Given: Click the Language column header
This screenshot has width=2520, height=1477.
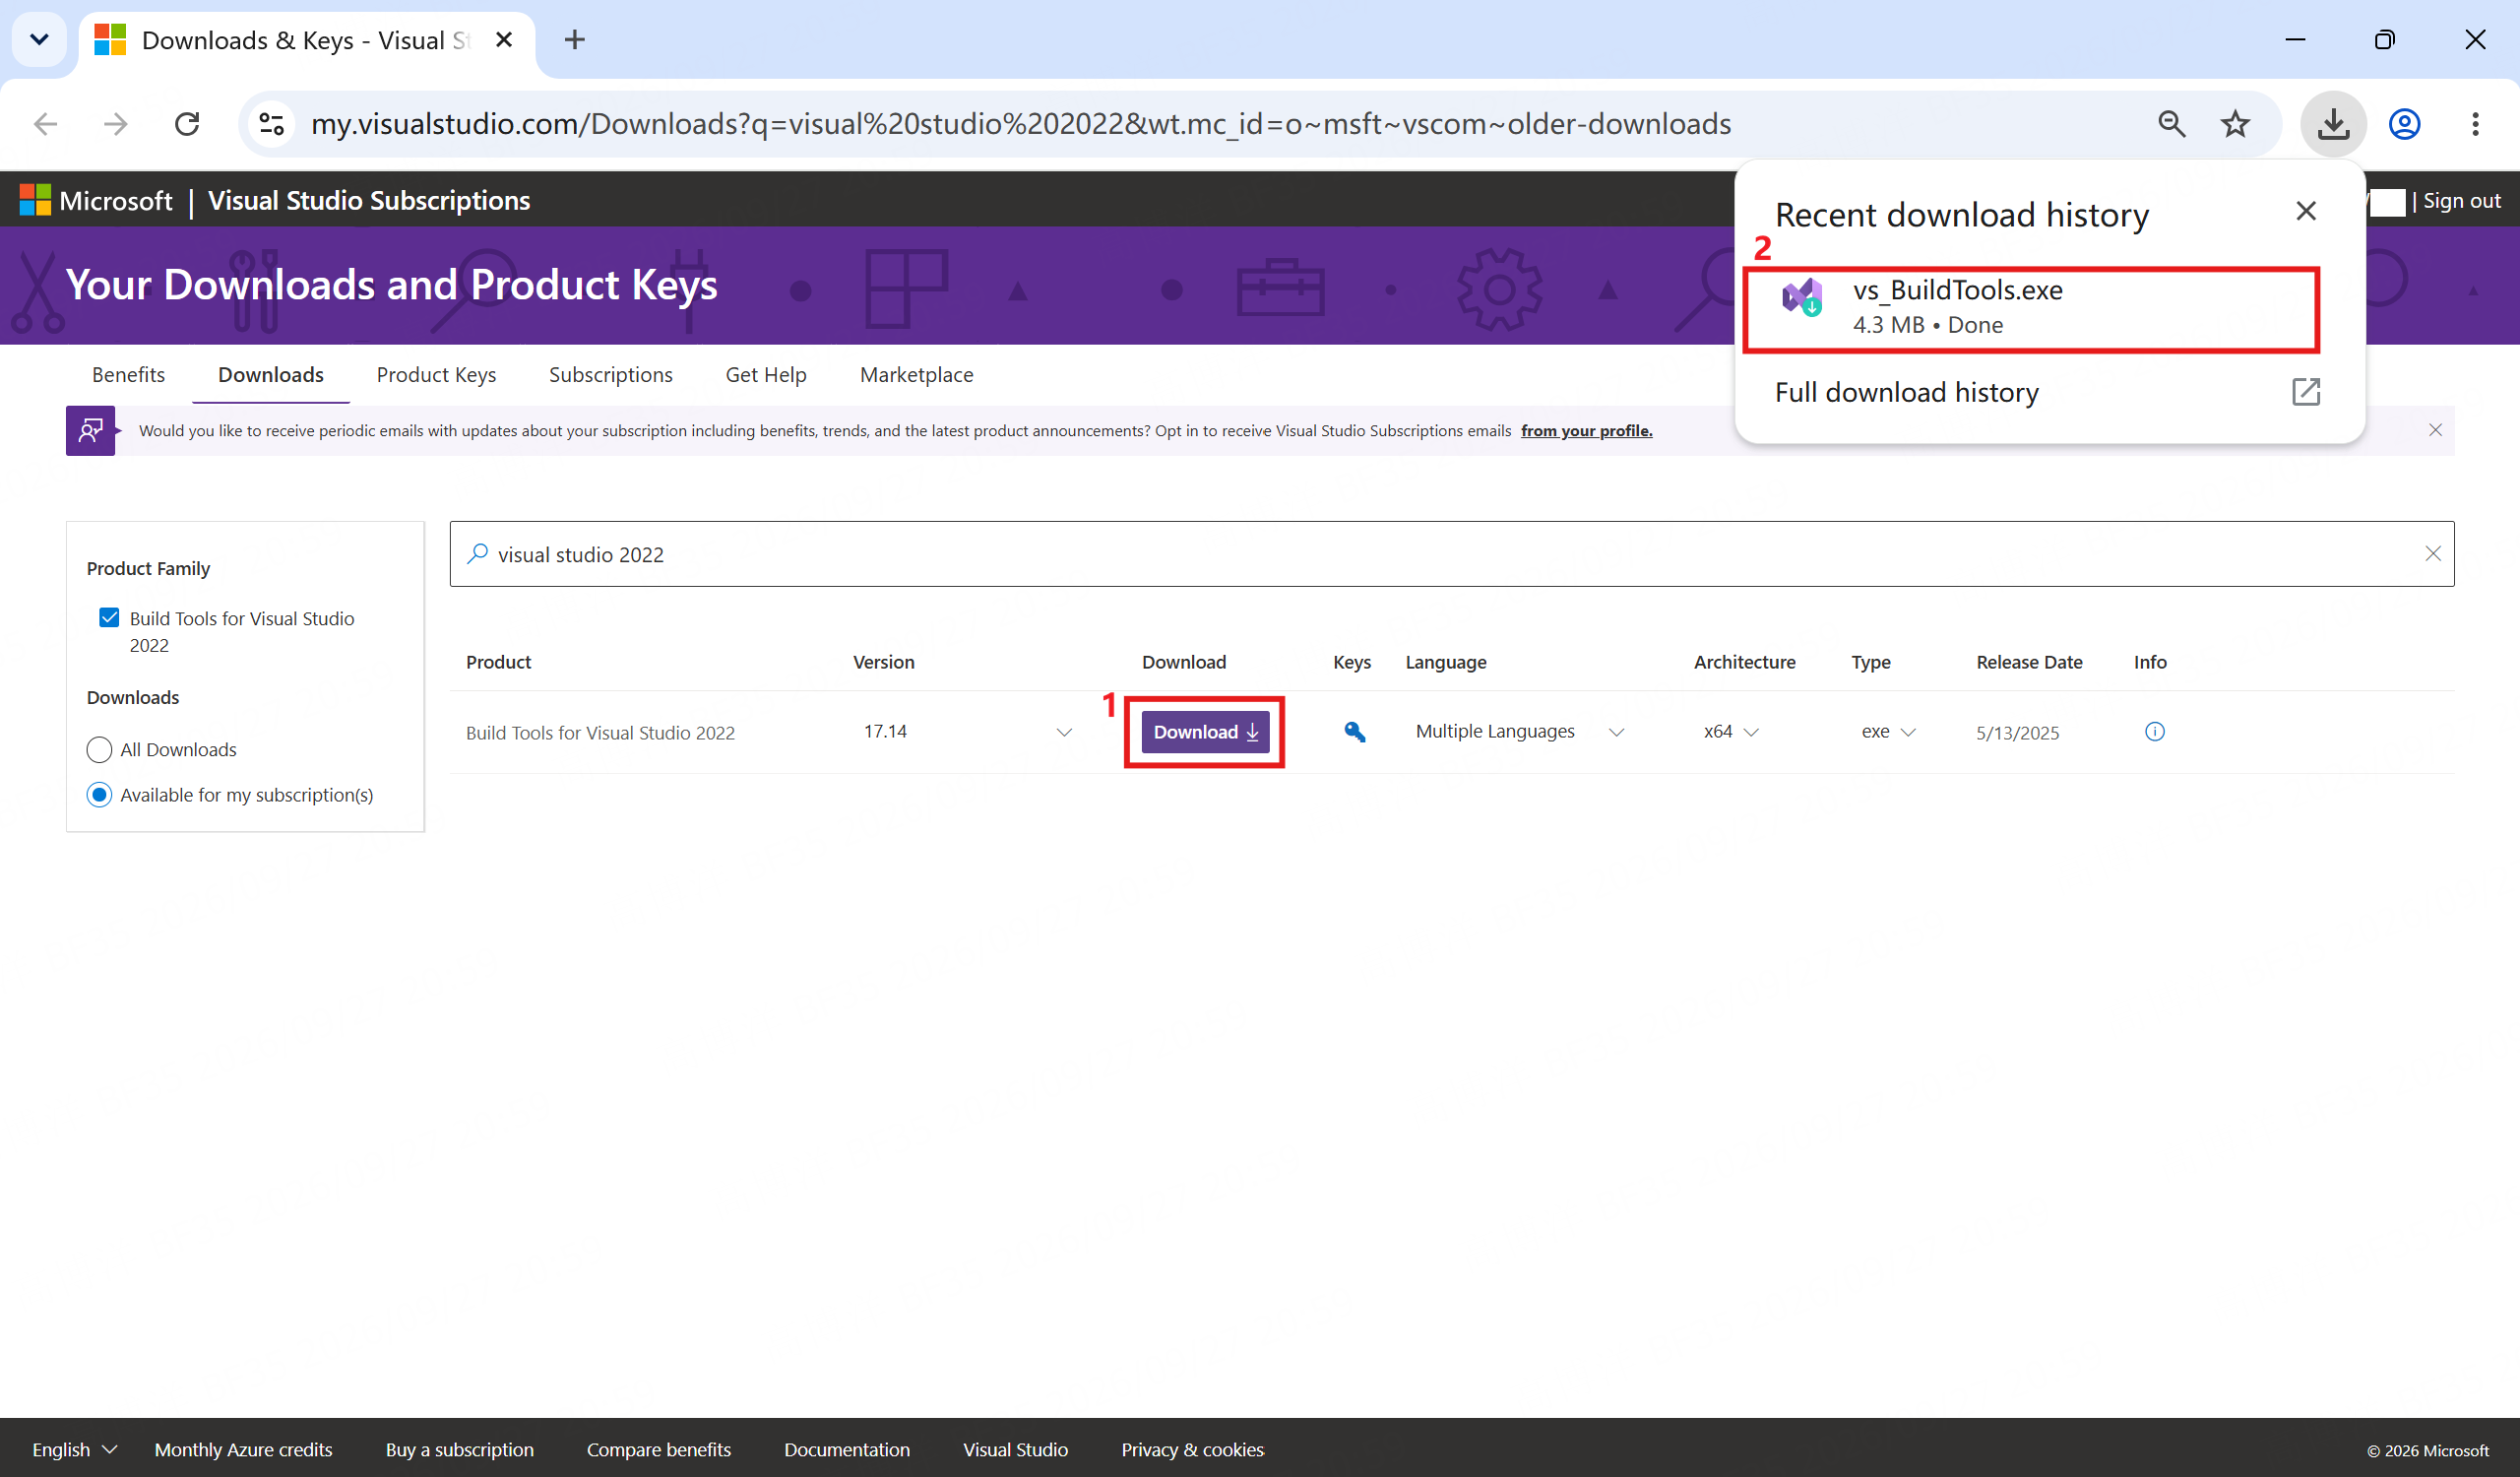Looking at the screenshot, I should pos(1445,662).
